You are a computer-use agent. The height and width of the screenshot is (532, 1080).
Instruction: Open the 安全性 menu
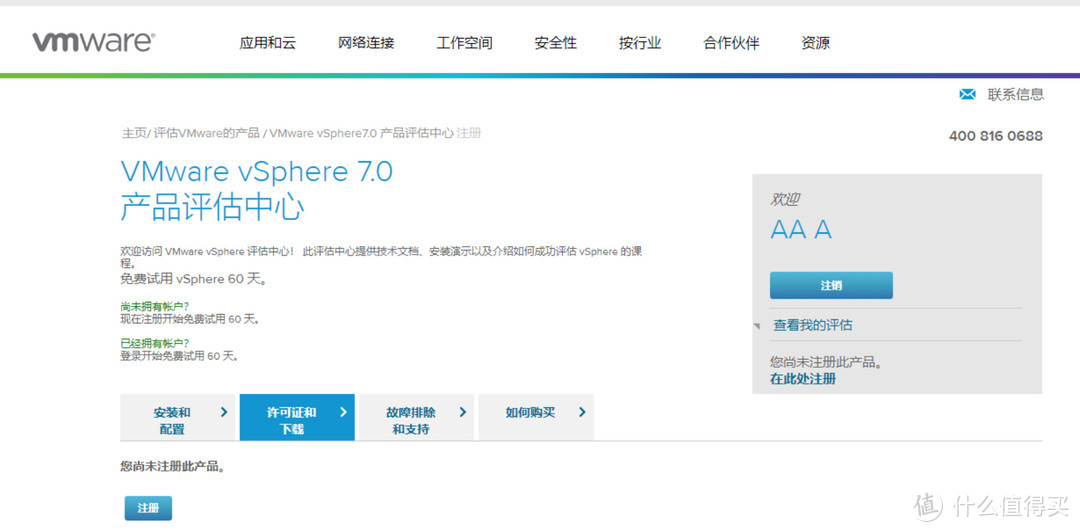555,43
